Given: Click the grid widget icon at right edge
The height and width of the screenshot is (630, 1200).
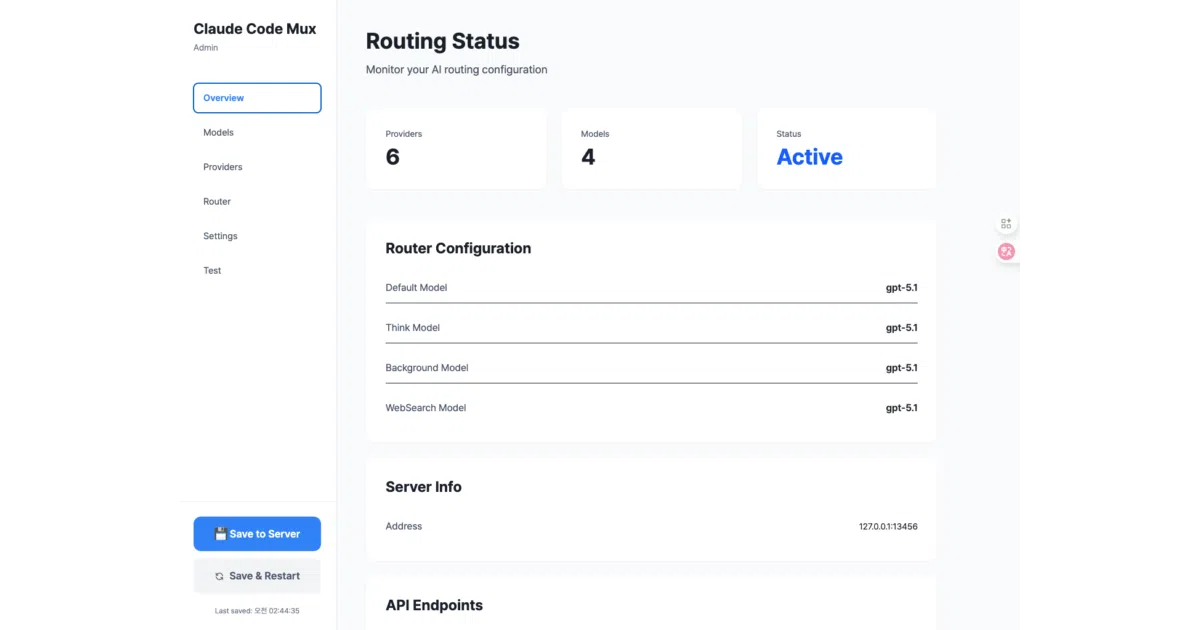Looking at the screenshot, I should (x=1006, y=224).
